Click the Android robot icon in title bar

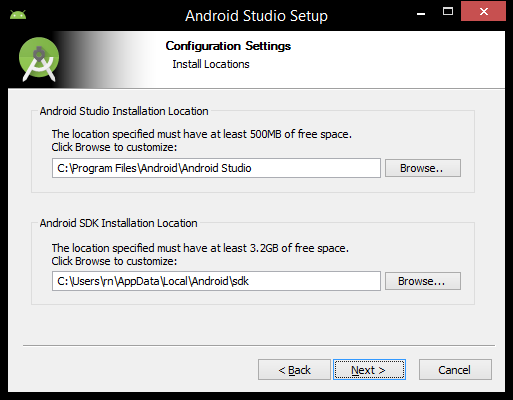tap(18, 15)
